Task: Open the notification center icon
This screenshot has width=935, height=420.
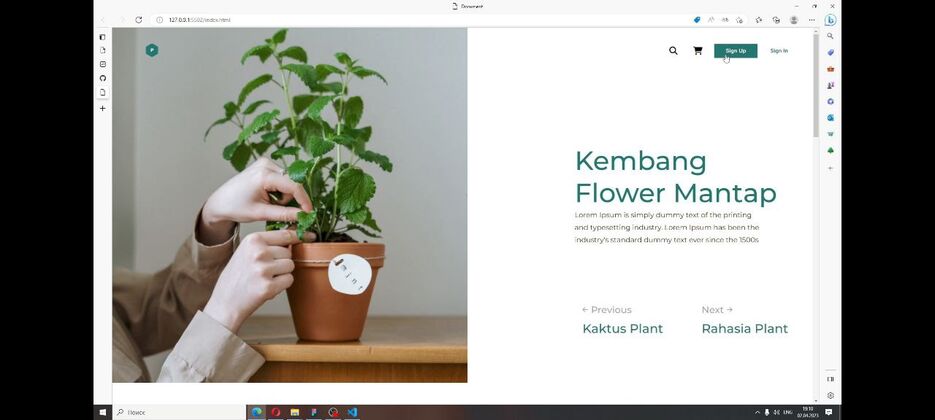Action: click(x=828, y=412)
